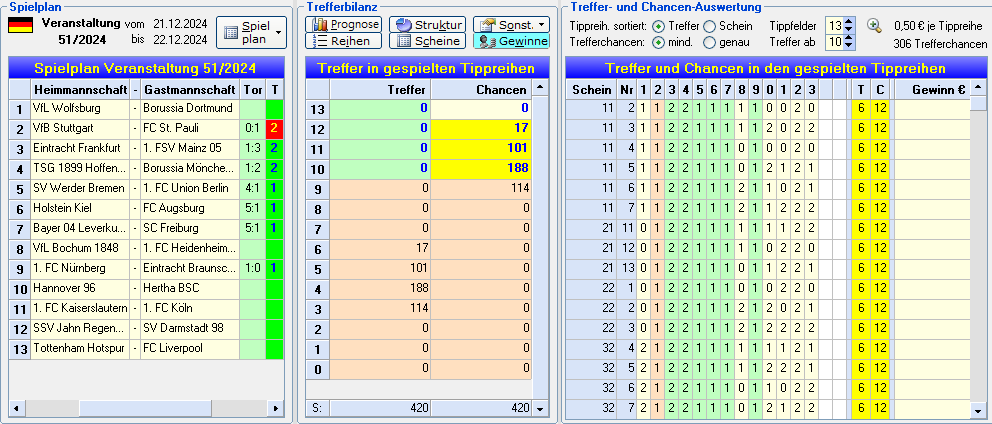Select the SV Werder Bremen row
The width and height of the screenshot is (992, 424).
pyautogui.click(x=146, y=188)
